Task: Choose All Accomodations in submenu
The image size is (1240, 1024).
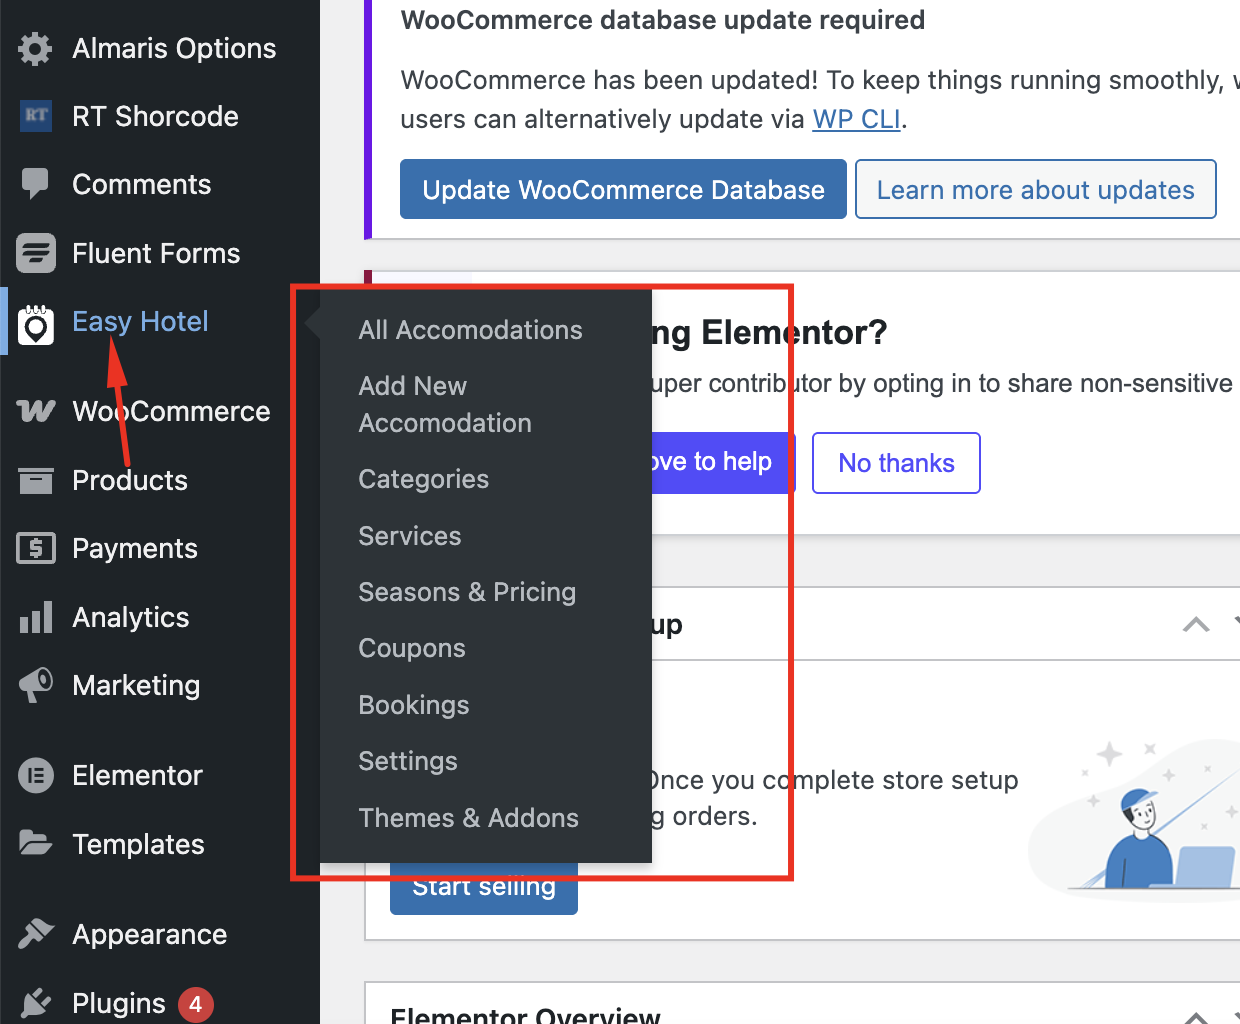Action: pos(470,330)
